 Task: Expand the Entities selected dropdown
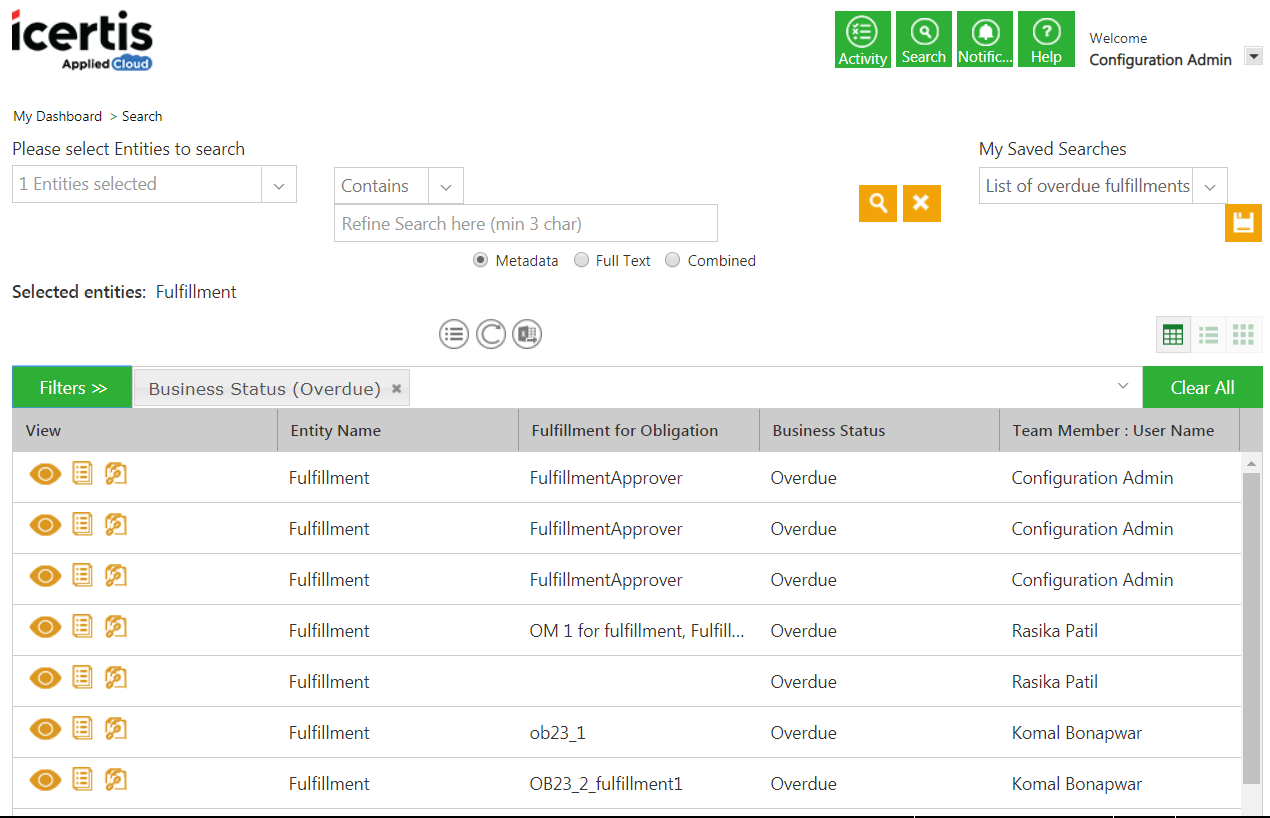pos(279,185)
